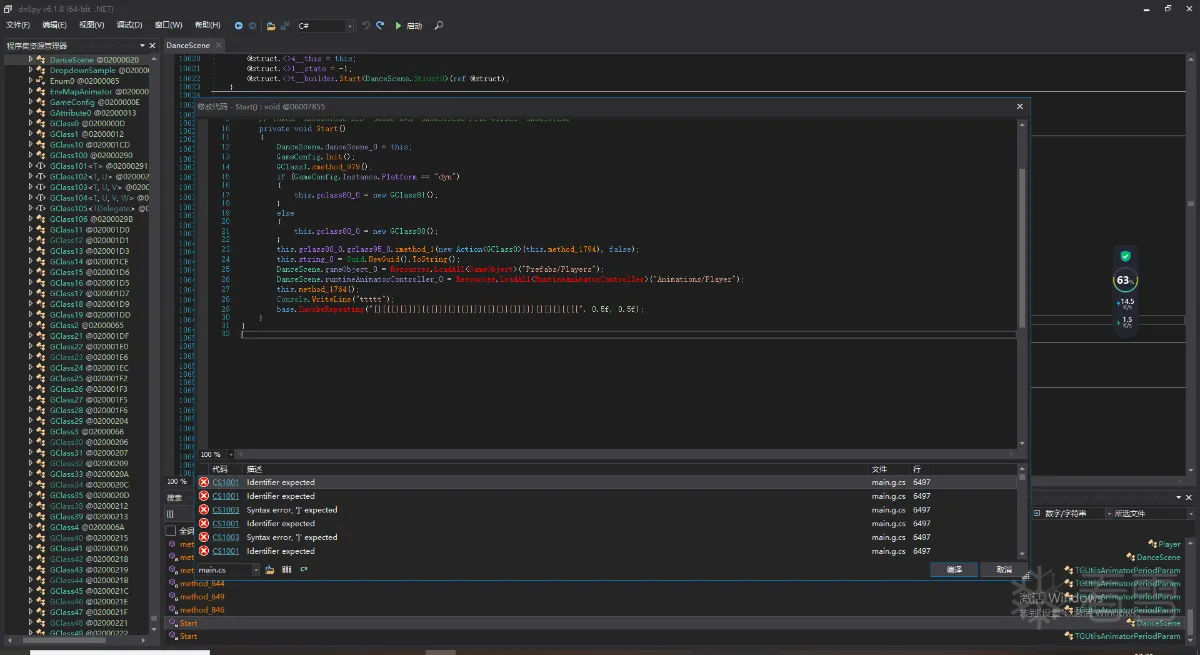
Task: Click the navigate back arrow icon
Action: pyautogui.click(x=239, y=25)
